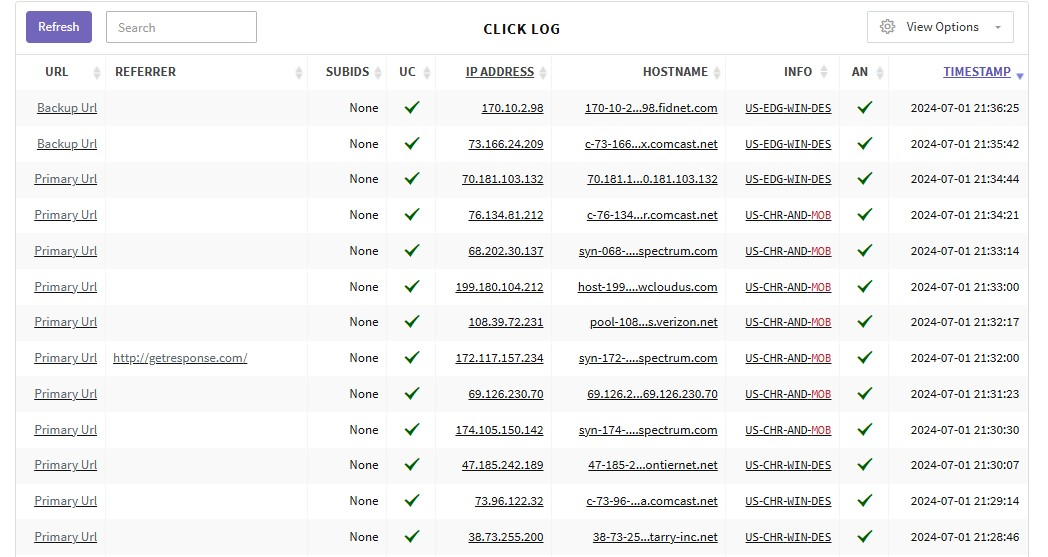
Task: Open hostname c-73-96-...a.comcast.net
Action: point(652,501)
